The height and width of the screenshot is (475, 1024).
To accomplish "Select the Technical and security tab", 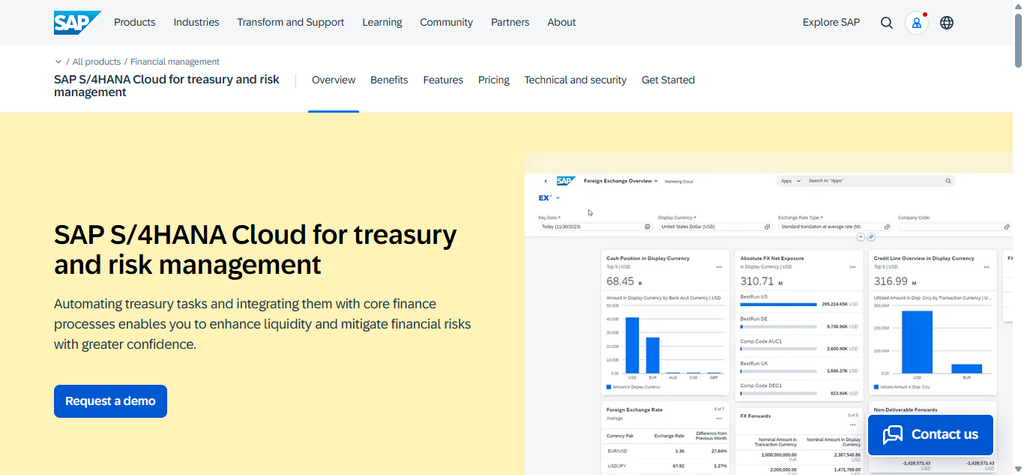I will click(575, 80).
